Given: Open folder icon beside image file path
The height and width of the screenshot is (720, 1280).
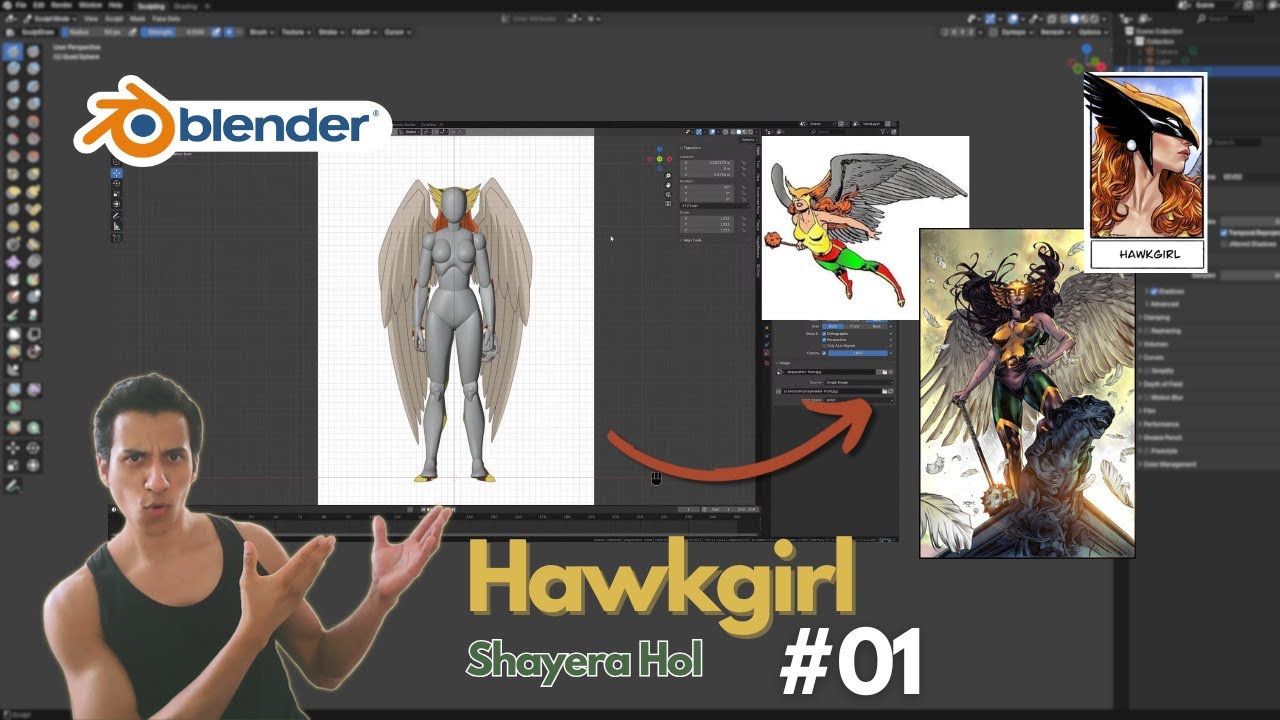Looking at the screenshot, I should (885, 391).
